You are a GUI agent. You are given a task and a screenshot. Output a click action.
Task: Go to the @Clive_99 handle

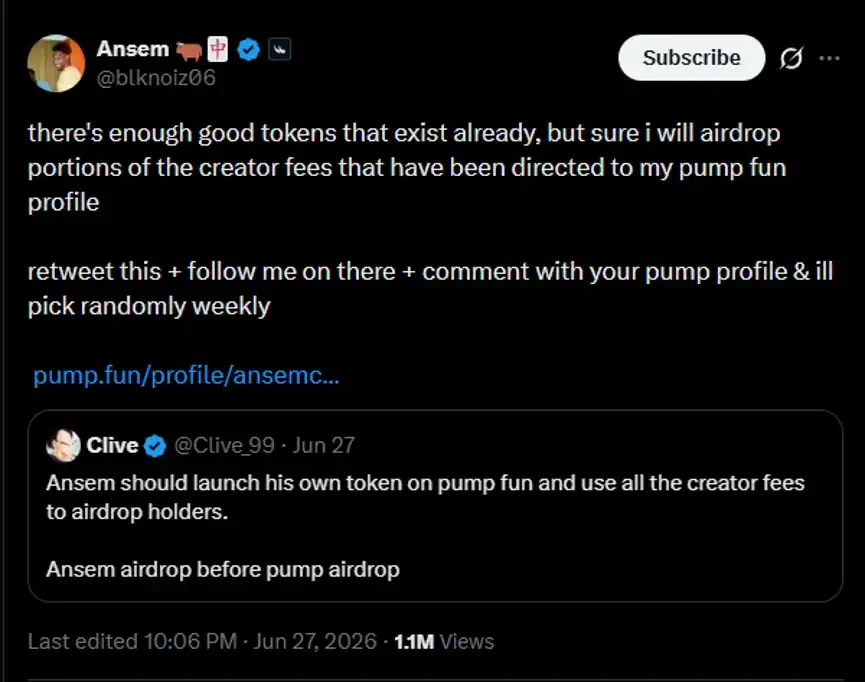click(x=225, y=445)
